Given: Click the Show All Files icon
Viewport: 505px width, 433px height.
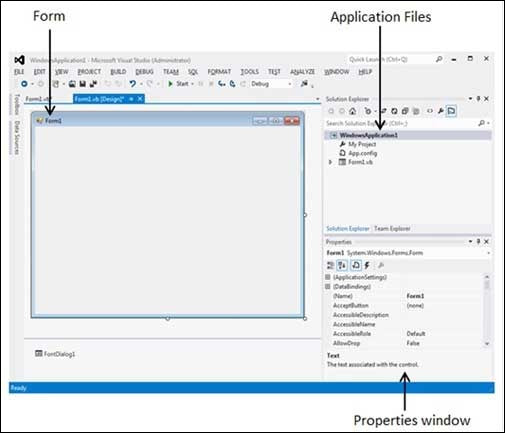Looking at the screenshot, I should point(416,111).
